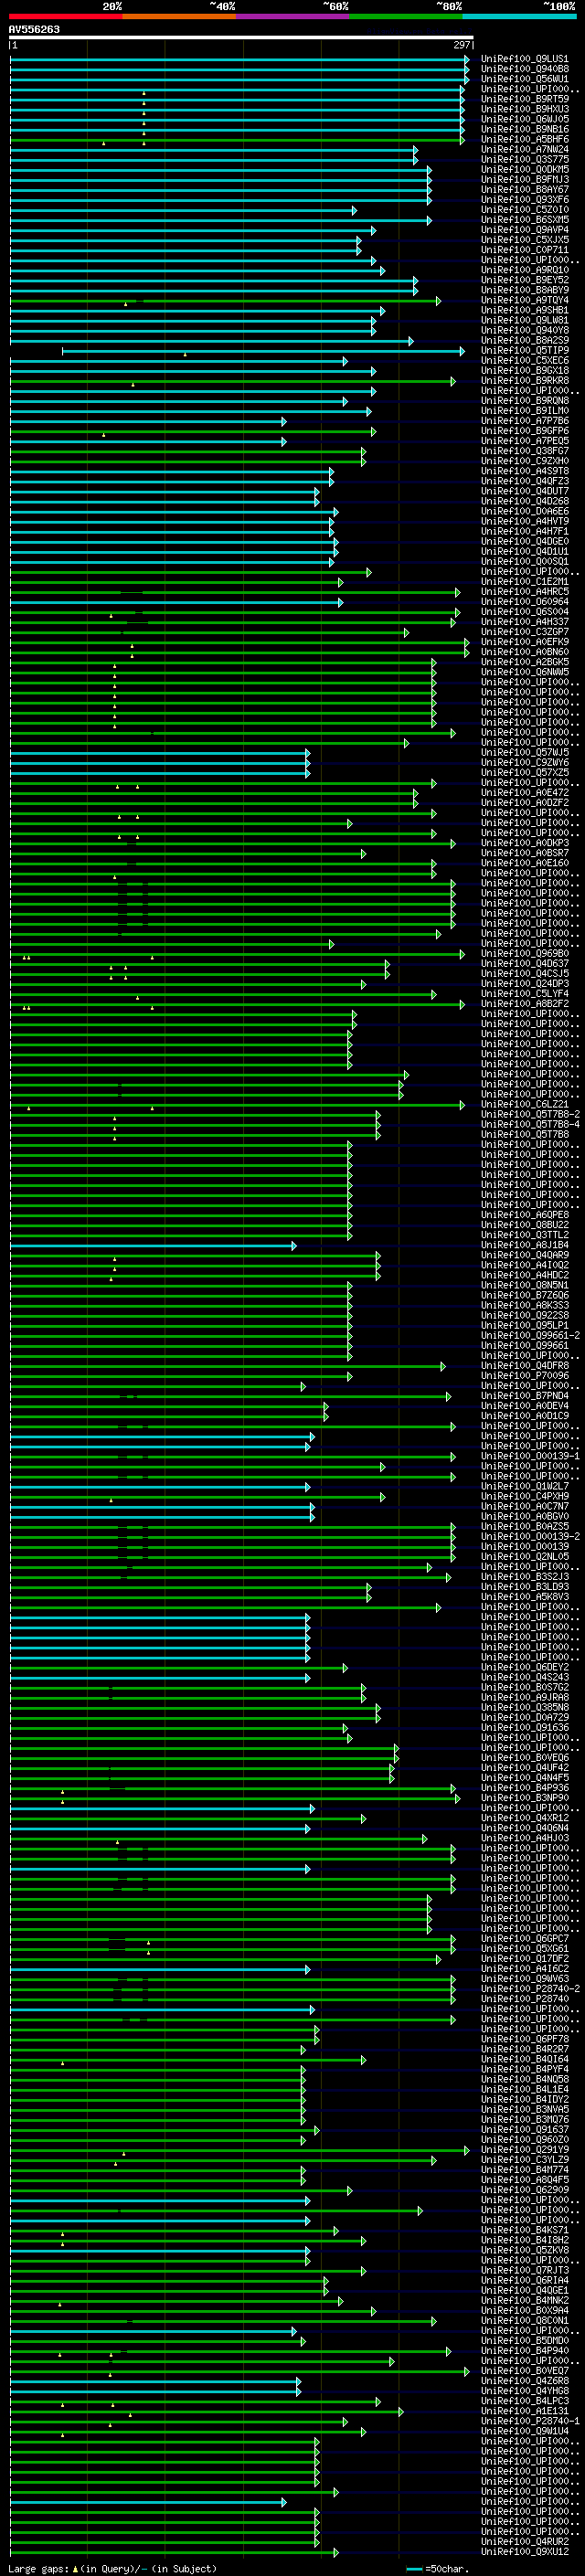Click the purple ~60% identity legend segment

[292, 16]
